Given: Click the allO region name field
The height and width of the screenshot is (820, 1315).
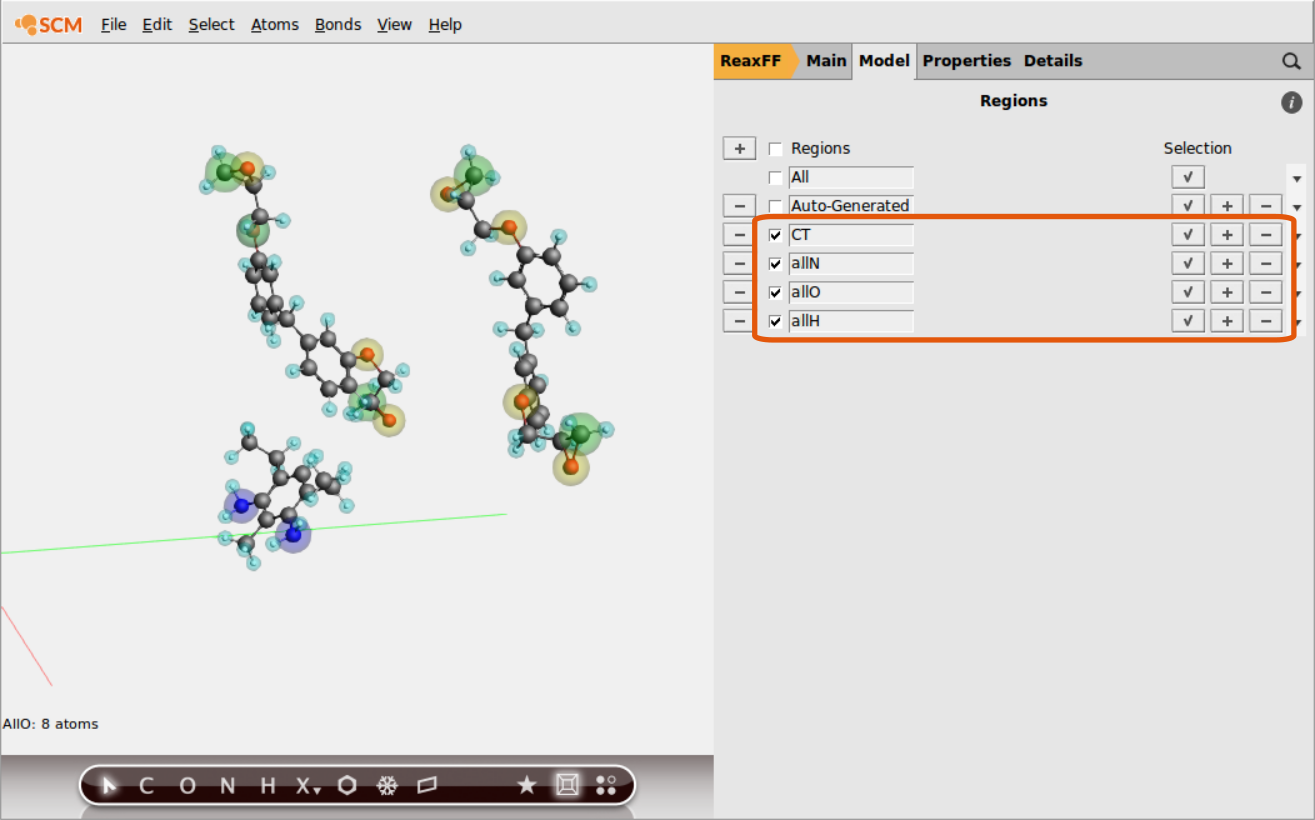Looking at the screenshot, I should (x=850, y=293).
